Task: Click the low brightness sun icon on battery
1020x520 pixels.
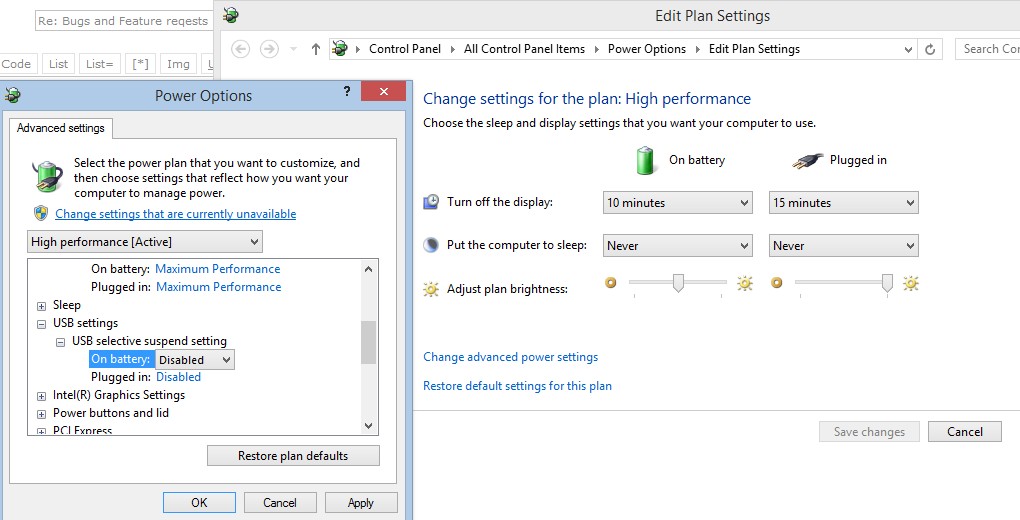Action: tap(611, 284)
